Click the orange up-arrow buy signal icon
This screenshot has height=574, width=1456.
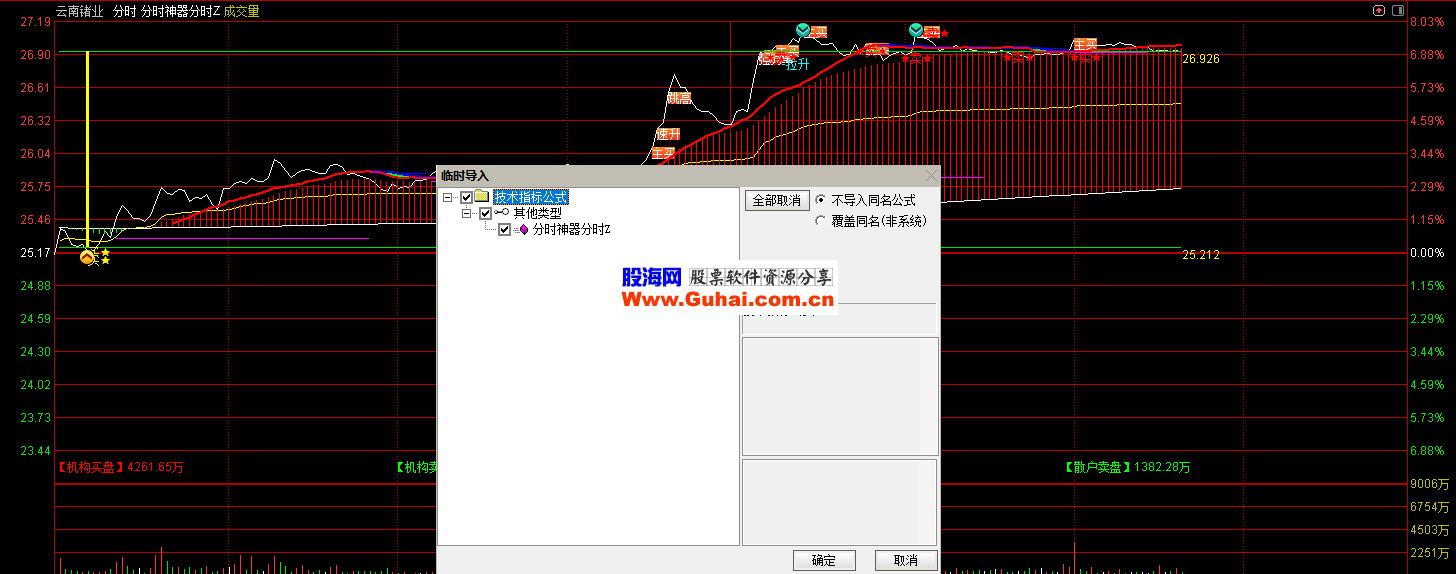point(87,258)
